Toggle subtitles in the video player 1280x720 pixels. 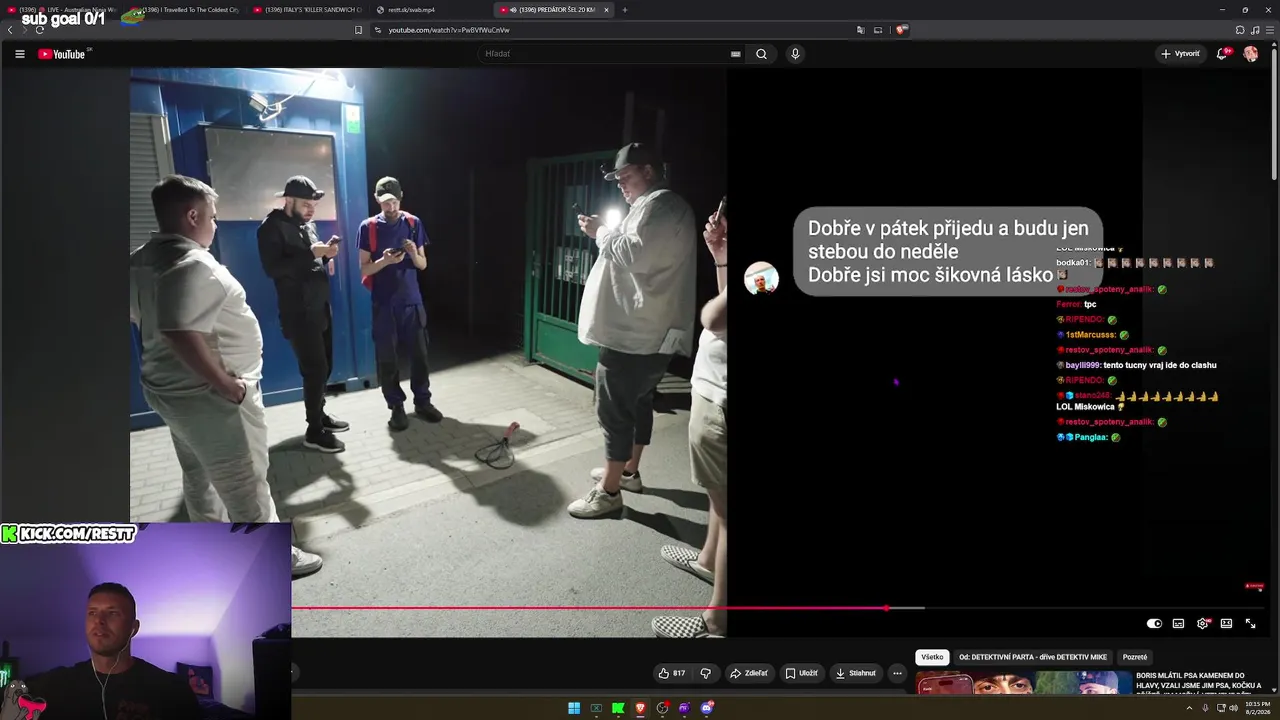click(x=1178, y=624)
